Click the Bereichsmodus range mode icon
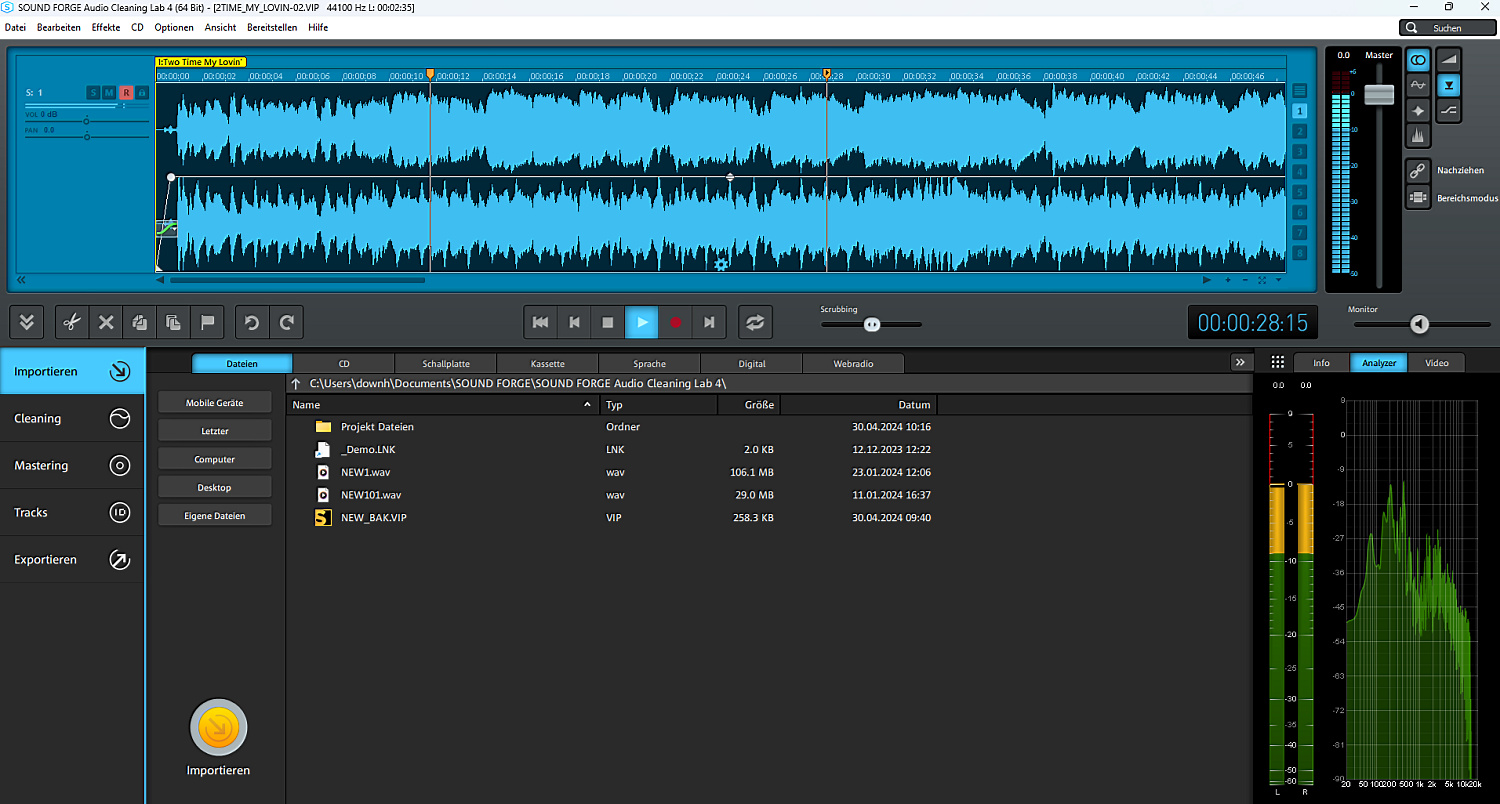The width and height of the screenshot is (1500, 804). click(1417, 198)
